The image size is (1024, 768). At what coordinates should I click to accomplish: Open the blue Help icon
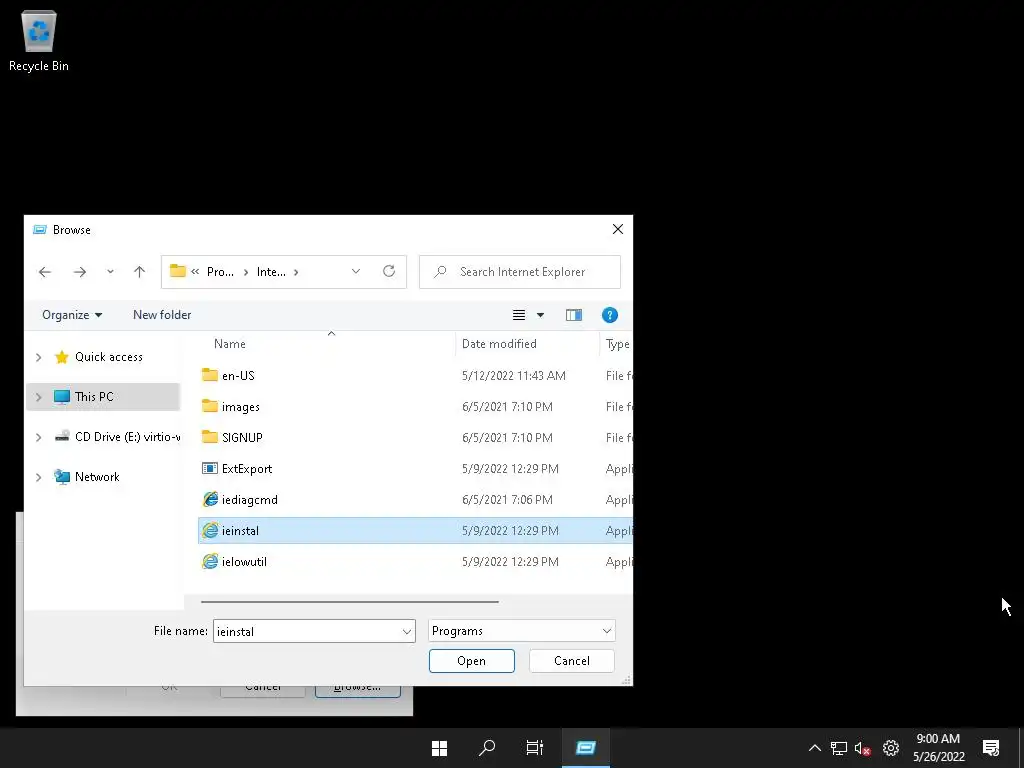(609, 315)
